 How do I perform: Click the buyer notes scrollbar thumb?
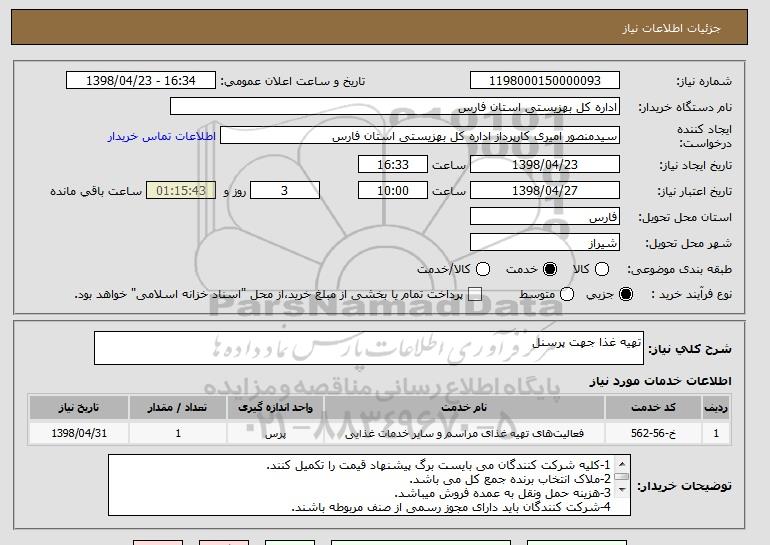(x=622, y=477)
